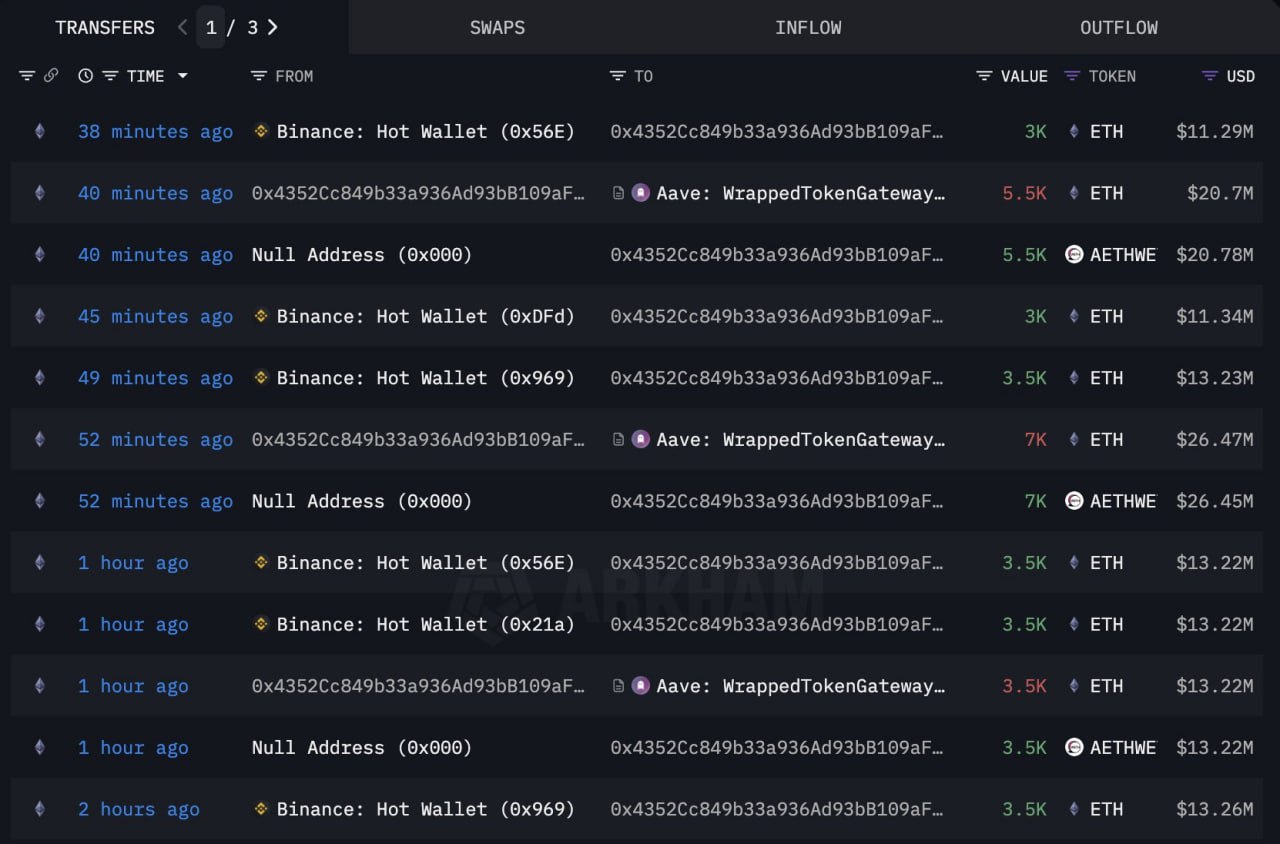Go to previous transfers page arrow
This screenshot has height=844, width=1280.
point(182,27)
